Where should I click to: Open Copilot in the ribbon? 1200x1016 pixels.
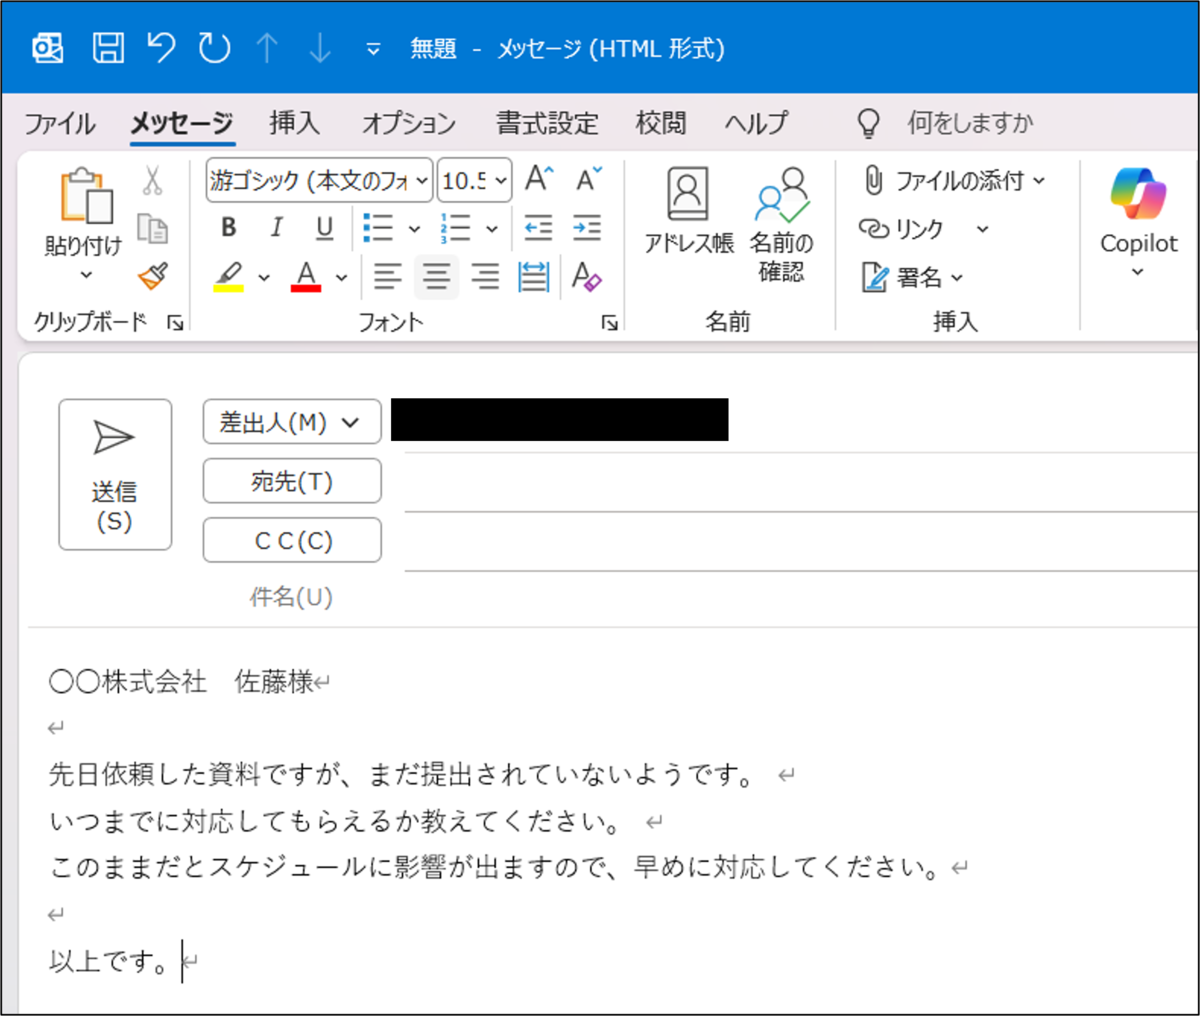(x=1138, y=222)
